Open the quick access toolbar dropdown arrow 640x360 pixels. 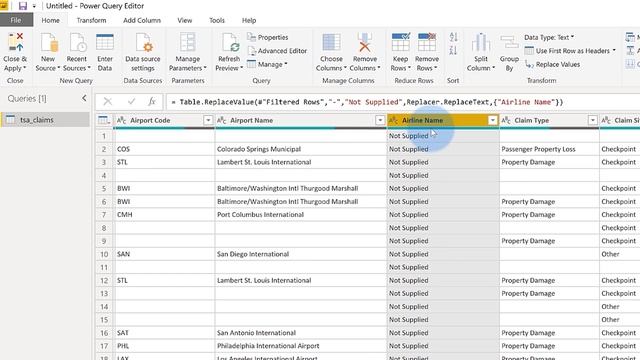[x=34, y=7]
